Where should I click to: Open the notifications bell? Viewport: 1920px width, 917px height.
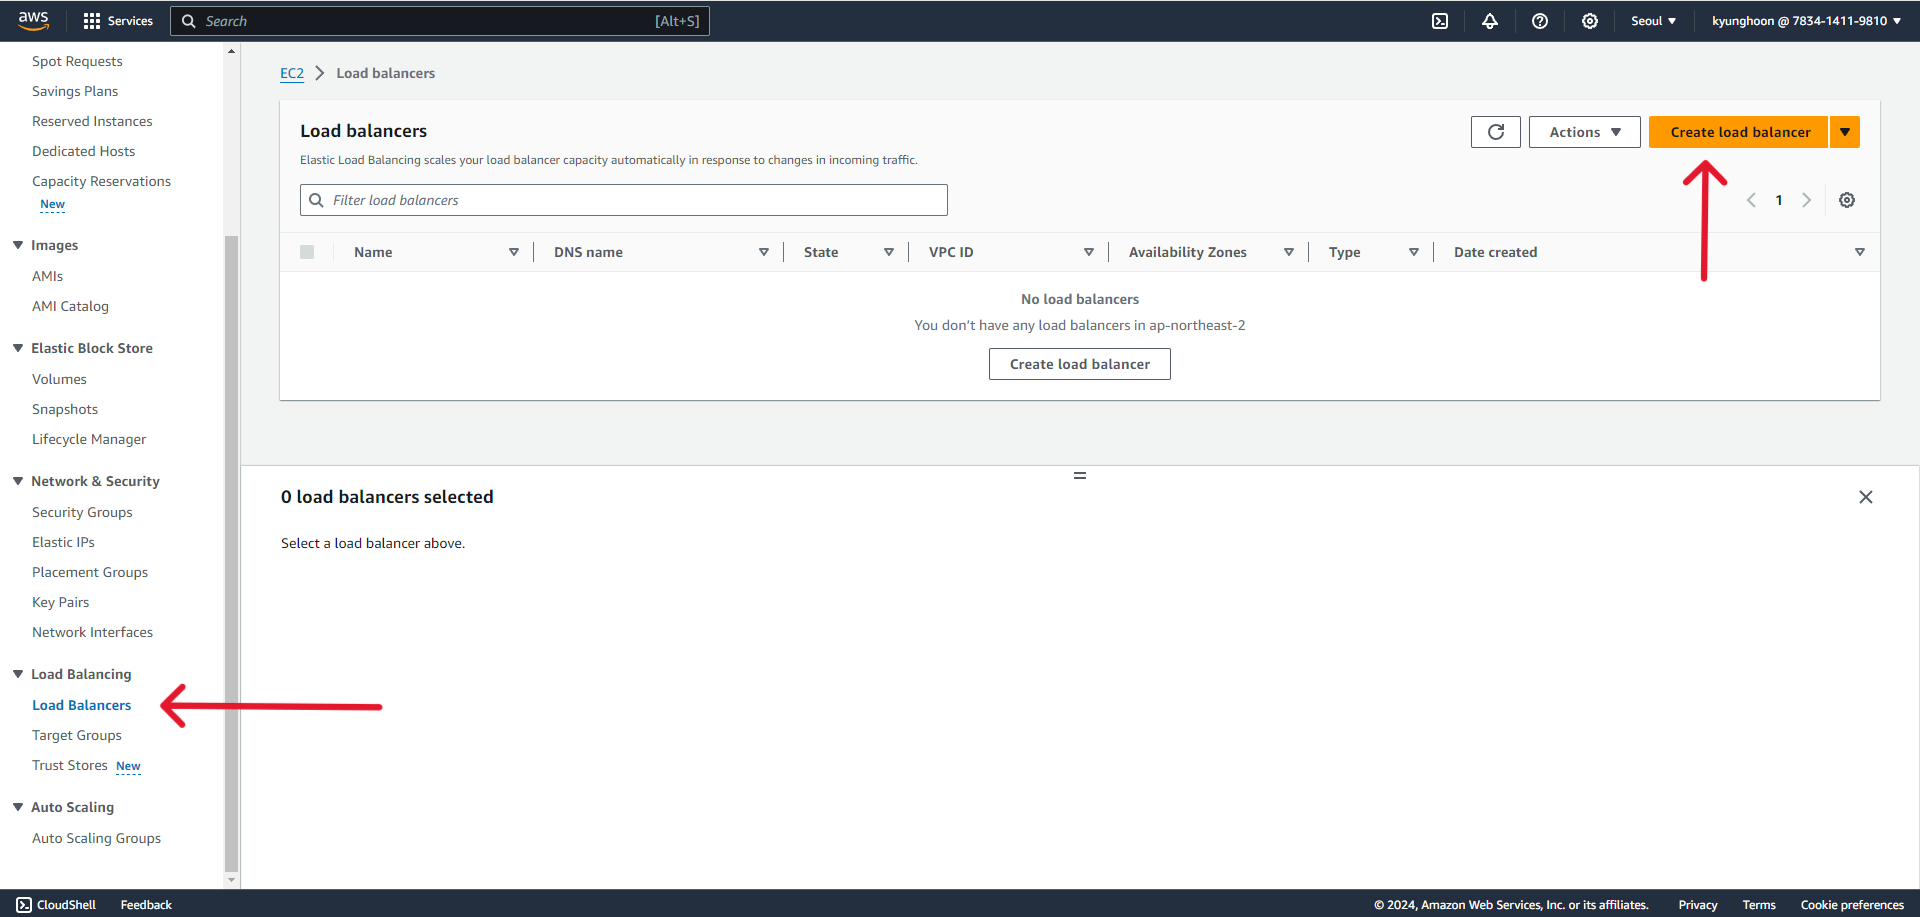[x=1490, y=21]
